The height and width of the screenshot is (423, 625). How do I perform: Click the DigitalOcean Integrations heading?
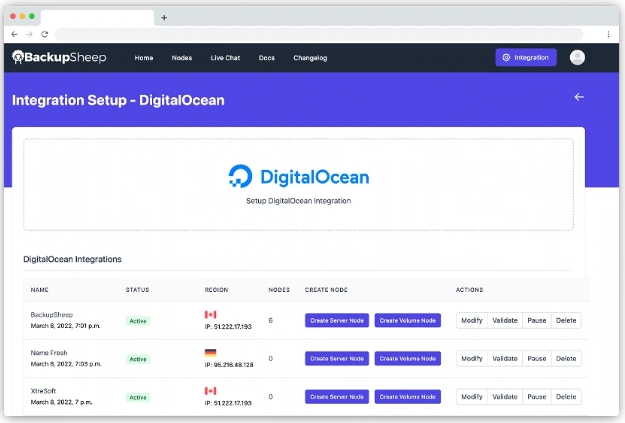coord(72,259)
